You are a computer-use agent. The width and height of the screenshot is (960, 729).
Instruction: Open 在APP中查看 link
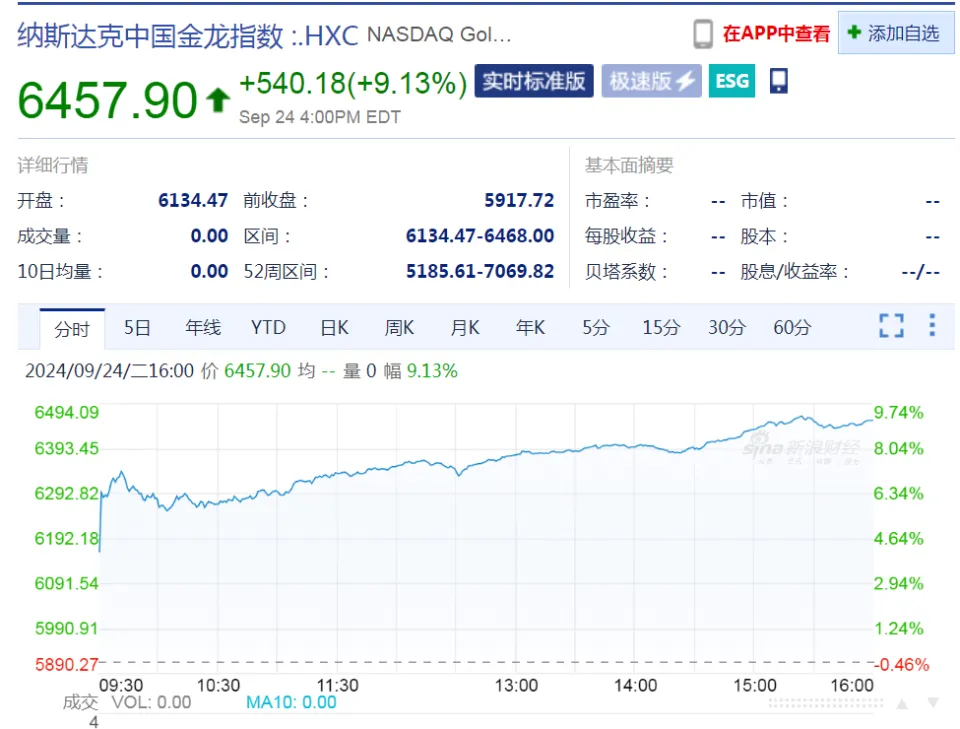click(x=776, y=34)
